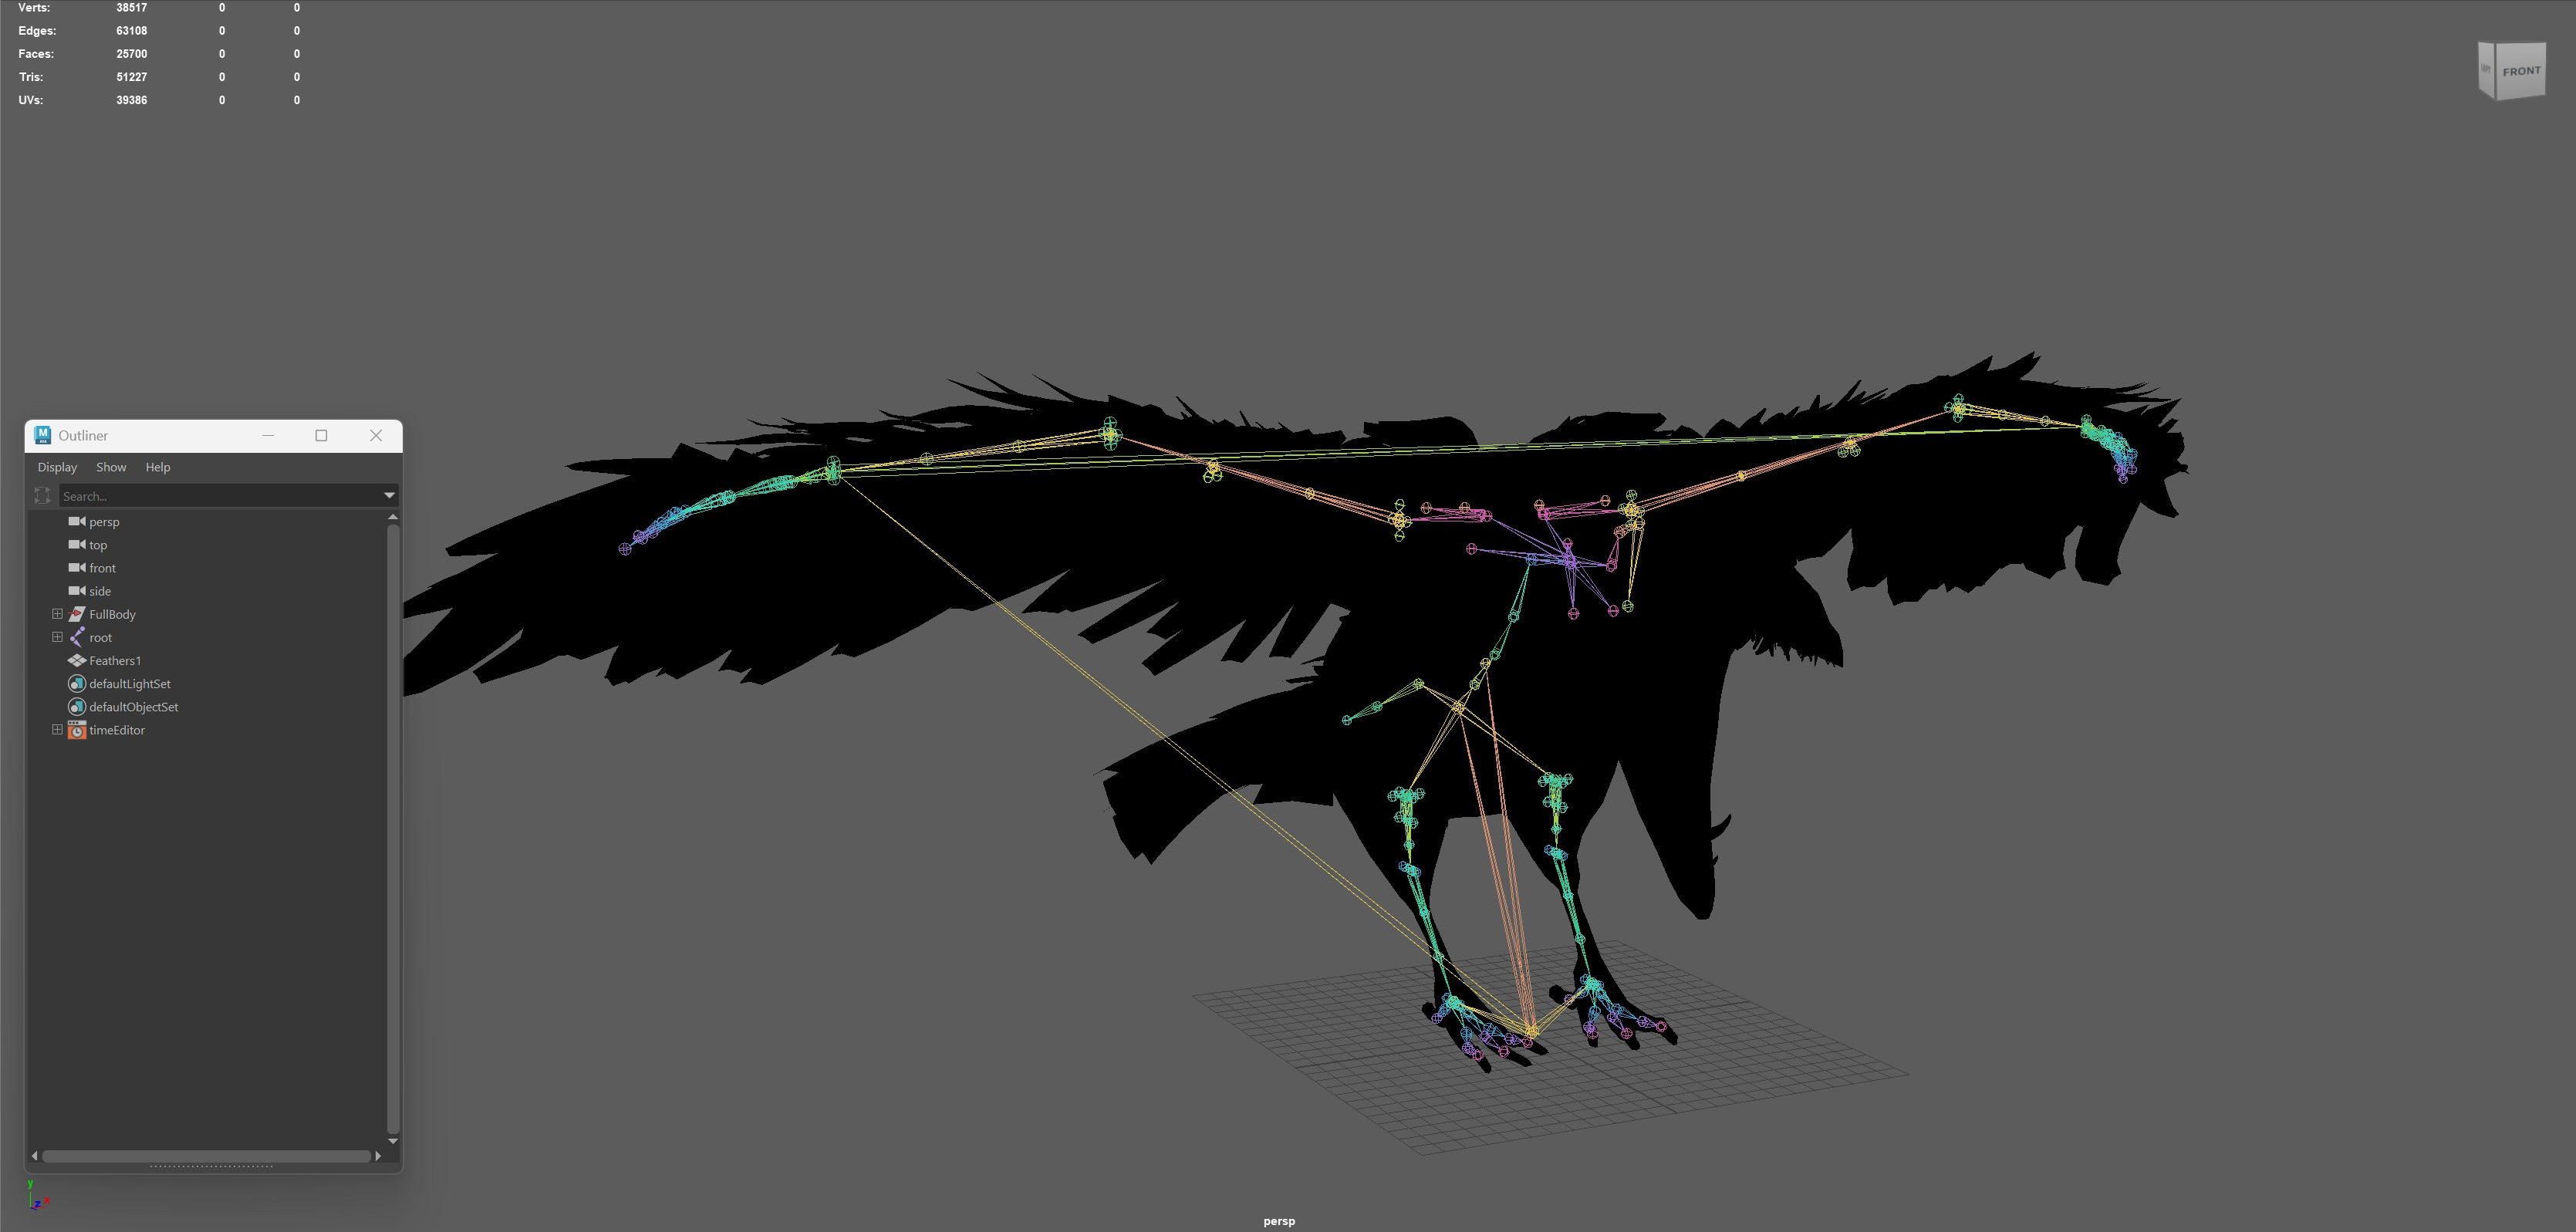Click the Faces count value 25700
This screenshot has height=1232, width=2576.
131,54
